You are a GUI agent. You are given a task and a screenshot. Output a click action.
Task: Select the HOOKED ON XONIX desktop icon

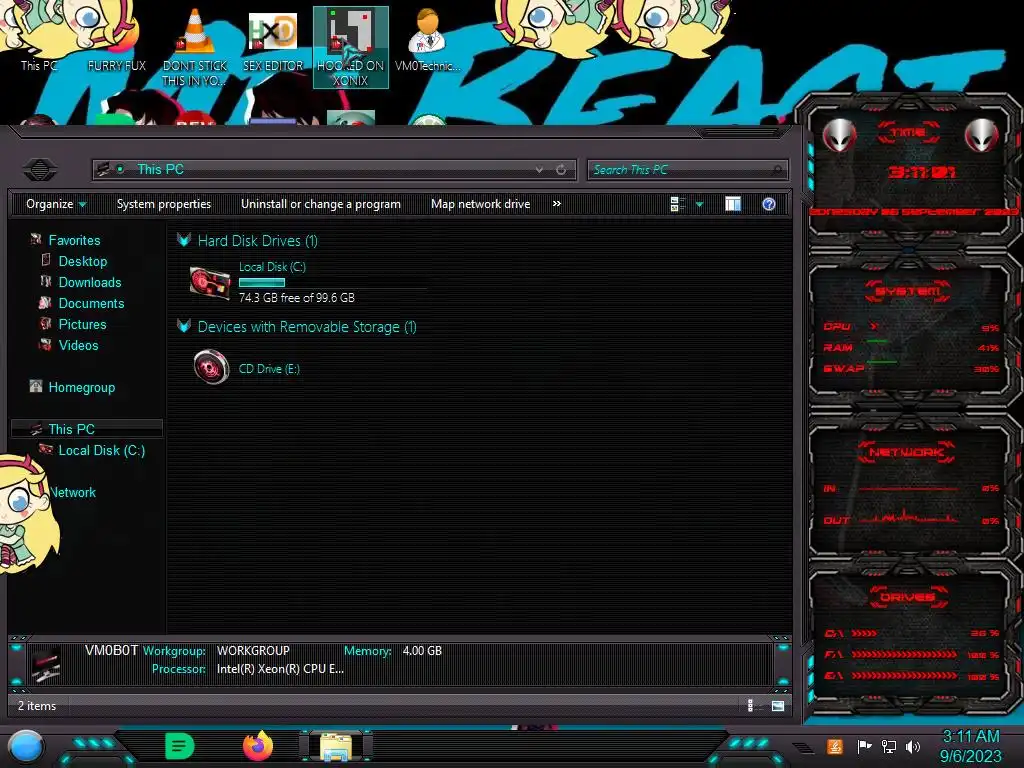tap(351, 48)
